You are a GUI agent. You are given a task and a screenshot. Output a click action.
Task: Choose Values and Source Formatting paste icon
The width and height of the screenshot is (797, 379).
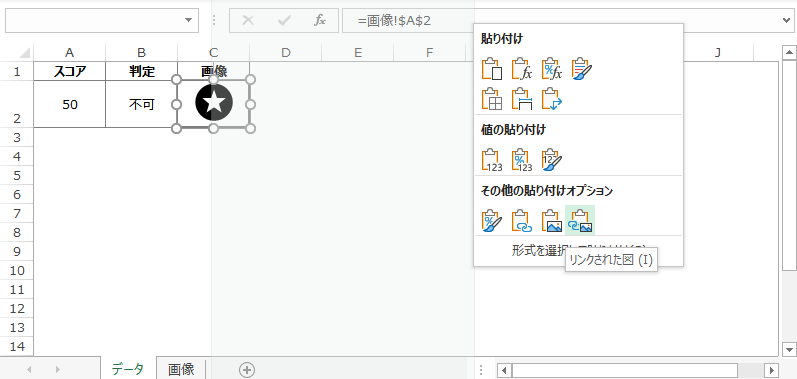point(551,160)
